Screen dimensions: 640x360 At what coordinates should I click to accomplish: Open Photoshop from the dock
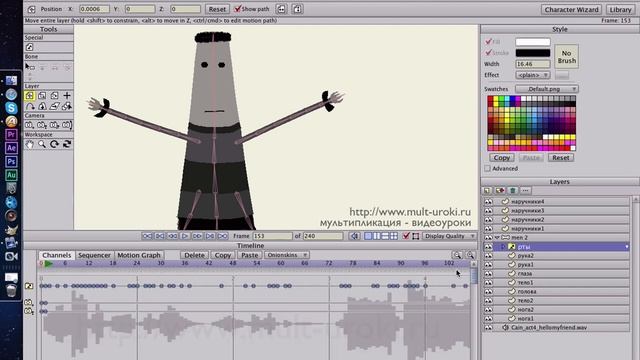tap(11, 162)
